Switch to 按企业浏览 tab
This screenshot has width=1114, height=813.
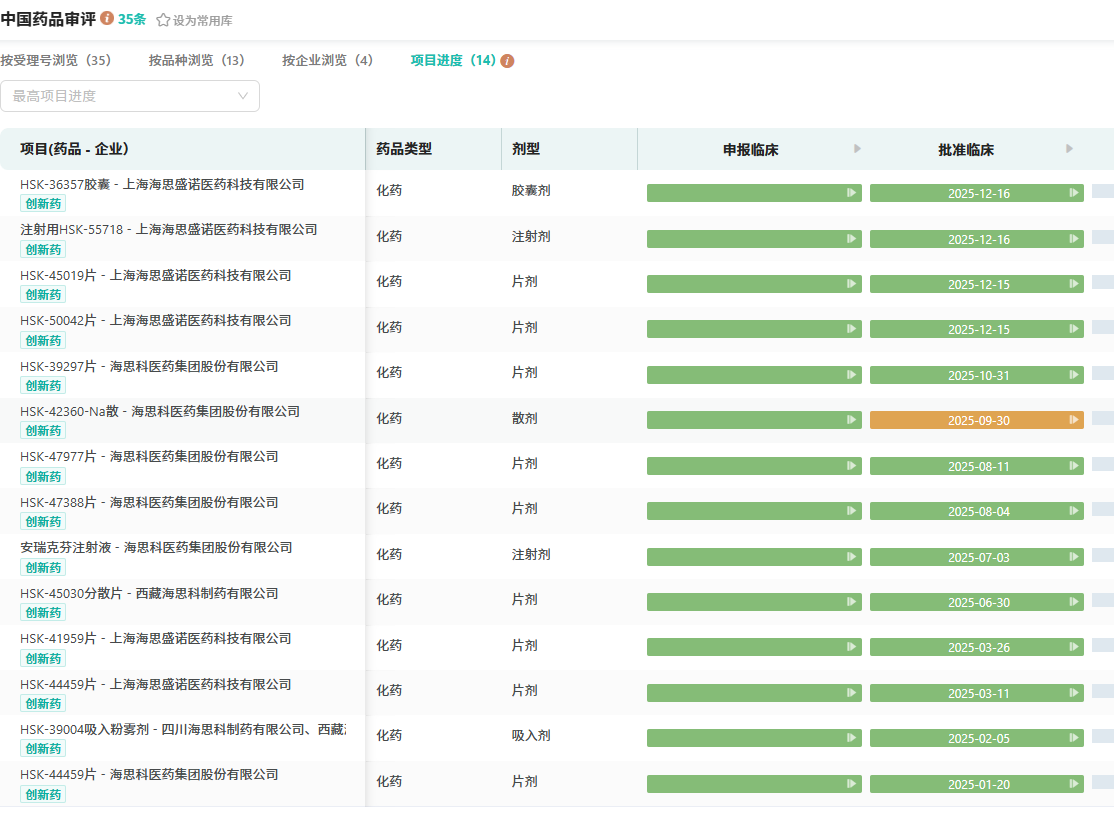coord(327,60)
